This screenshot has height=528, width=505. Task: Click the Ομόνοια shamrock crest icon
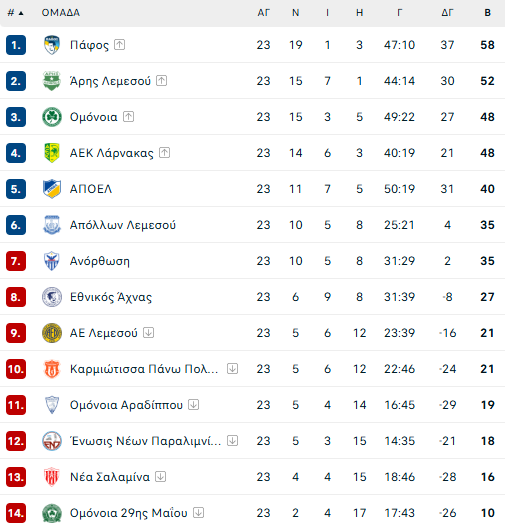click(52, 117)
